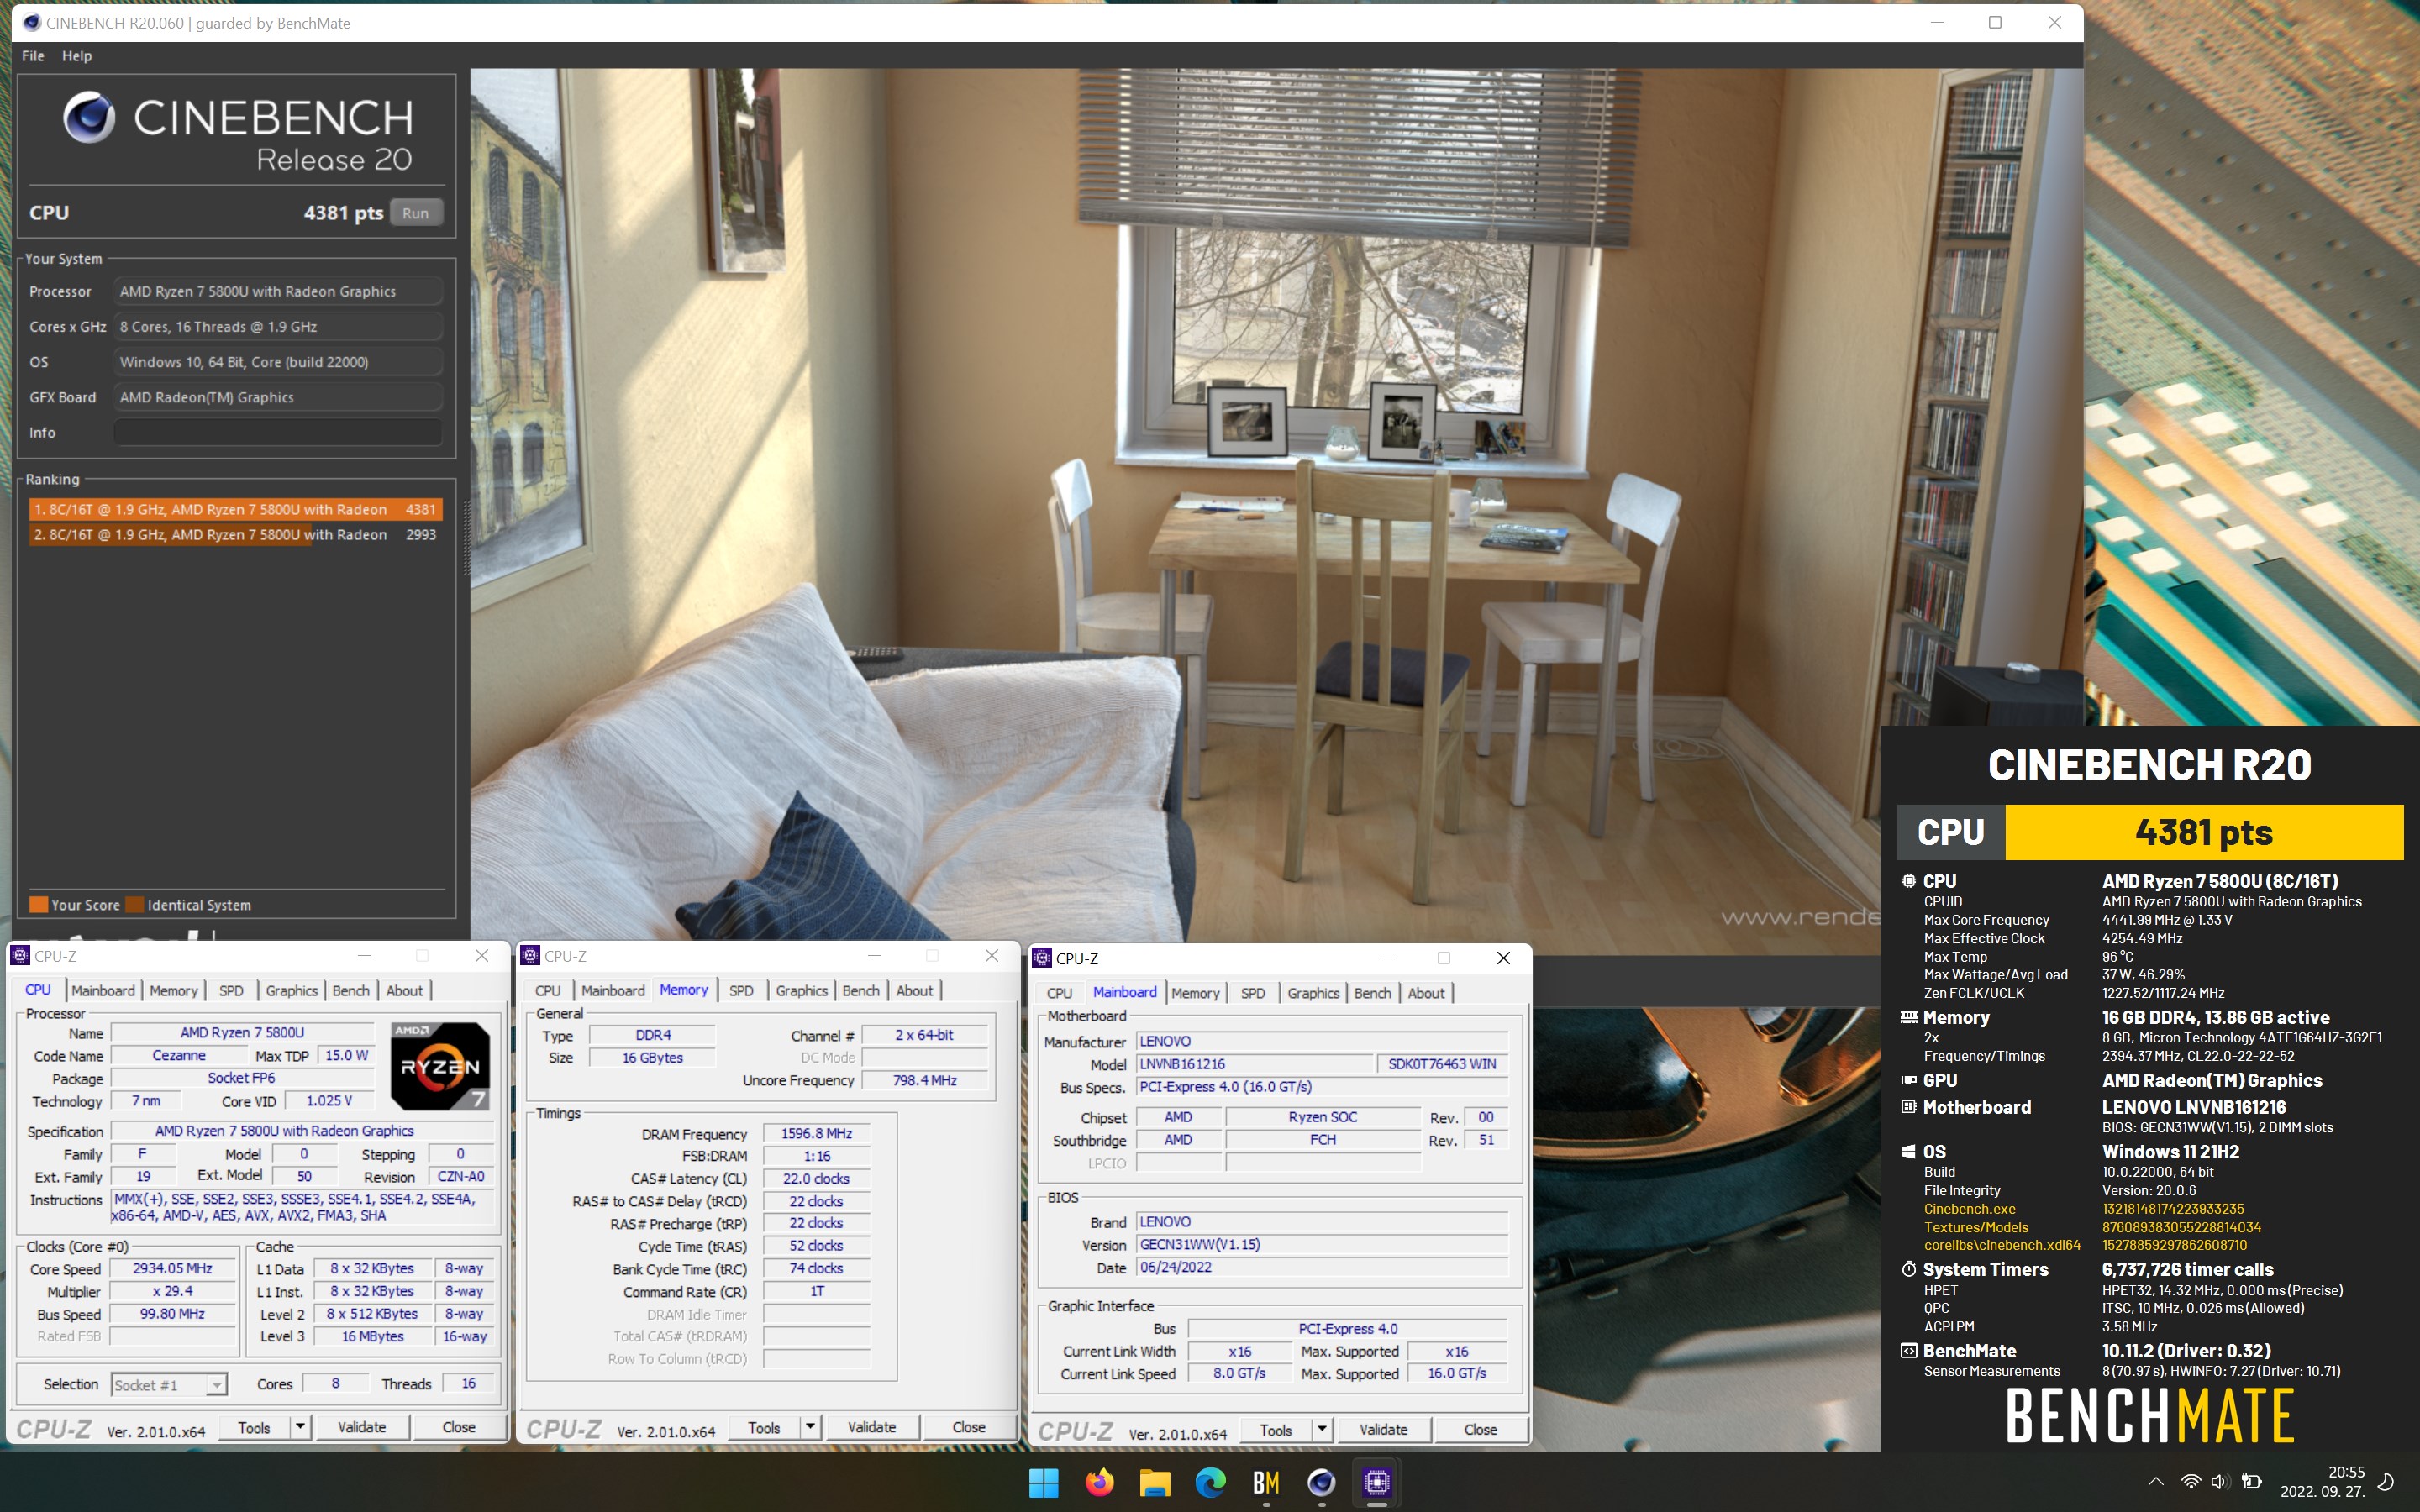Screen dimensions: 2420x1512
Task: Click the System Timers clock icon
Action: [x=1908, y=1269]
